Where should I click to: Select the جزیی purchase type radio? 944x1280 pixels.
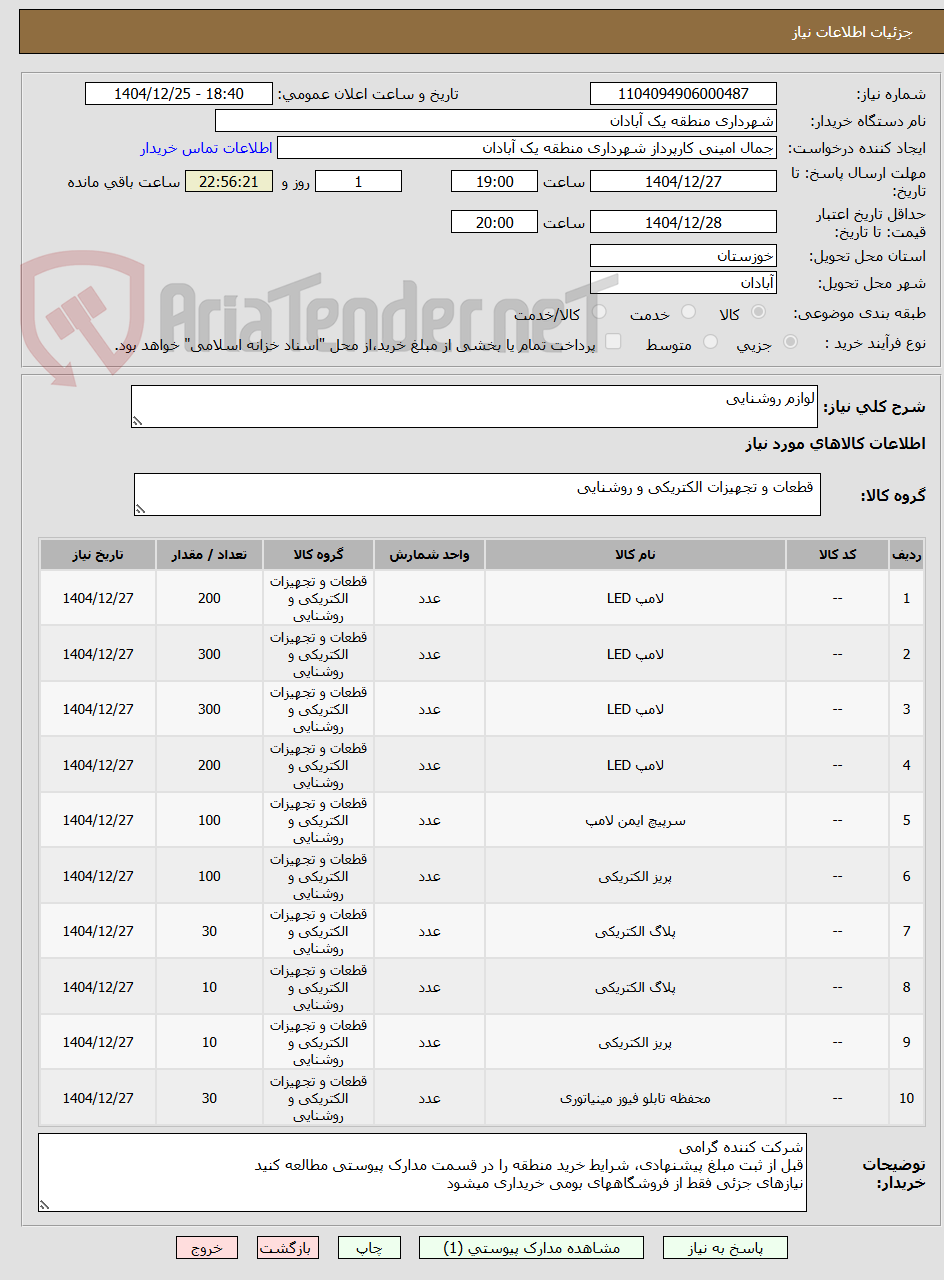[790, 342]
